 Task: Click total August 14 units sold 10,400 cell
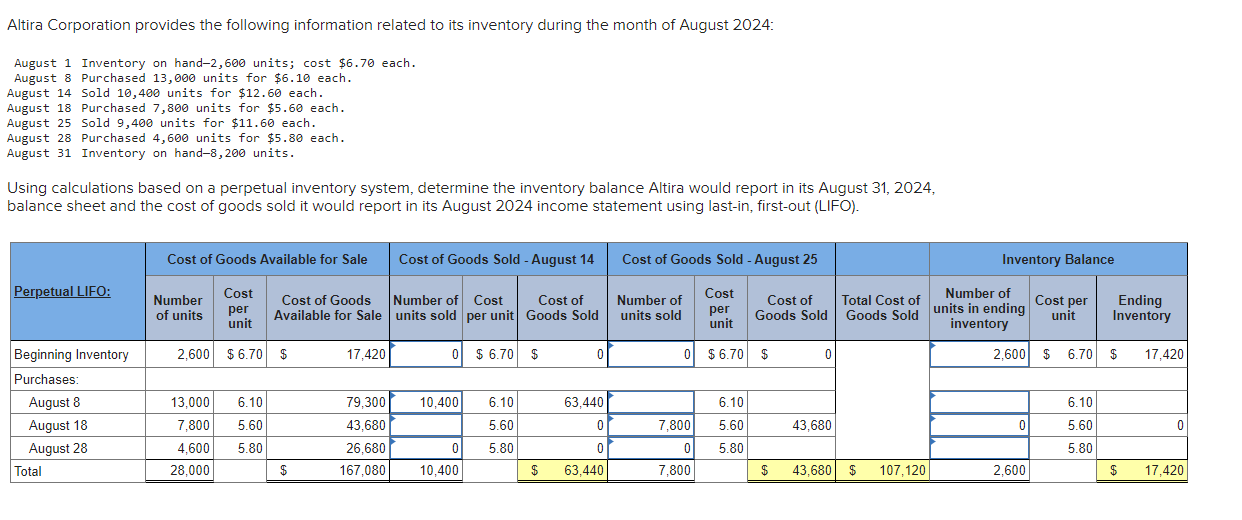click(x=427, y=470)
